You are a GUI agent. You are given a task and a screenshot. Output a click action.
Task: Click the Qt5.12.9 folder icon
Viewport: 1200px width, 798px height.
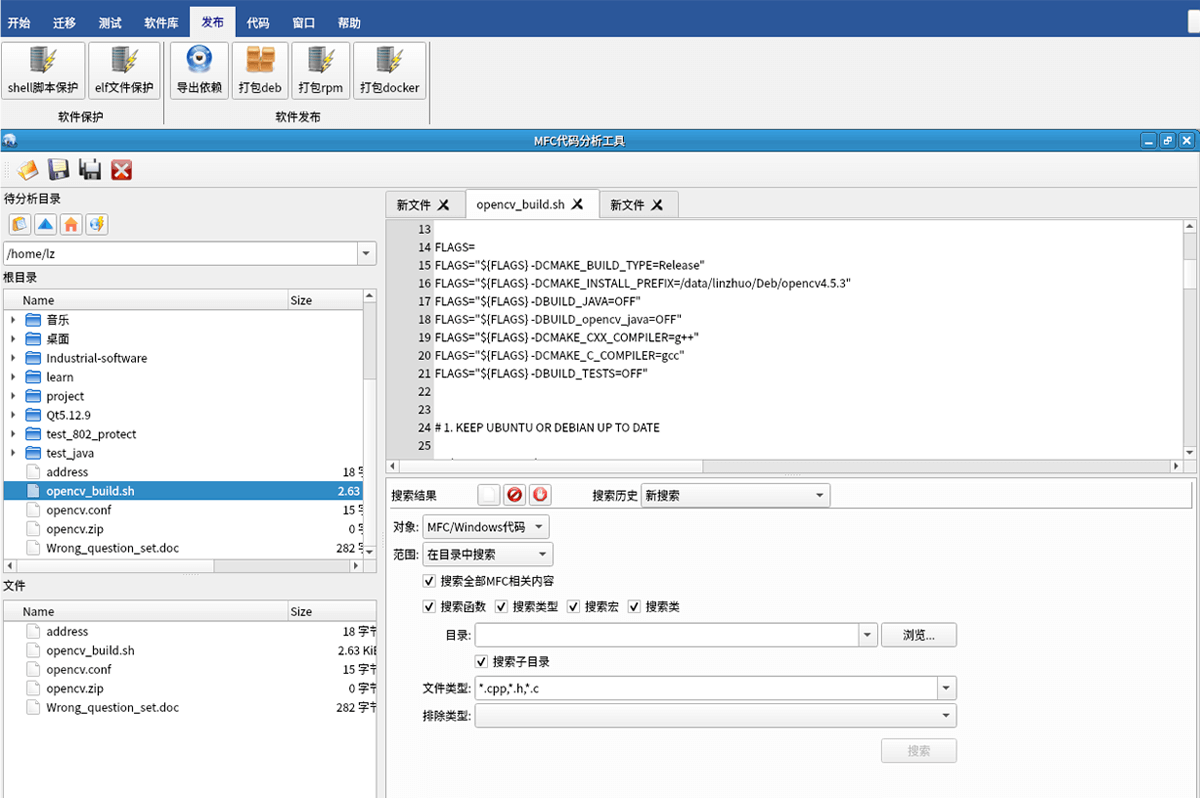point(34,415)
